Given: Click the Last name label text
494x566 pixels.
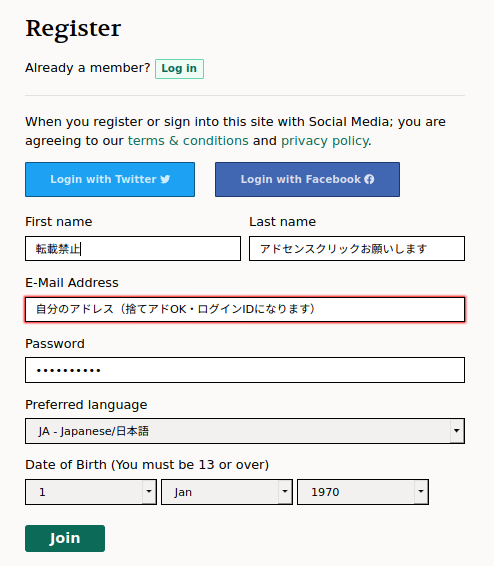Looking at the screenshot, I should 283,222.
